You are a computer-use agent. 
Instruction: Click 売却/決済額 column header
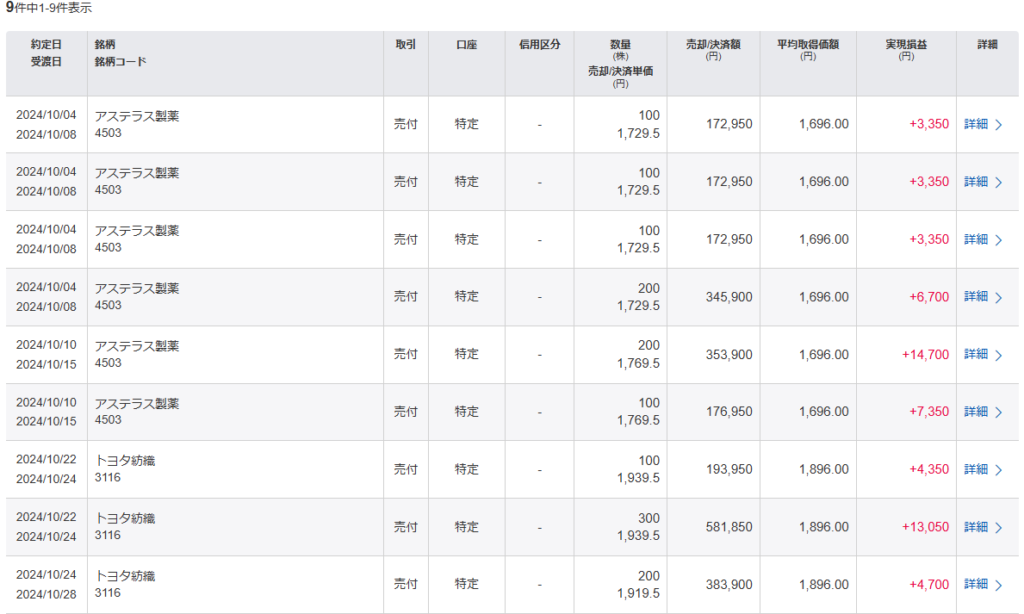click(713, 44)
